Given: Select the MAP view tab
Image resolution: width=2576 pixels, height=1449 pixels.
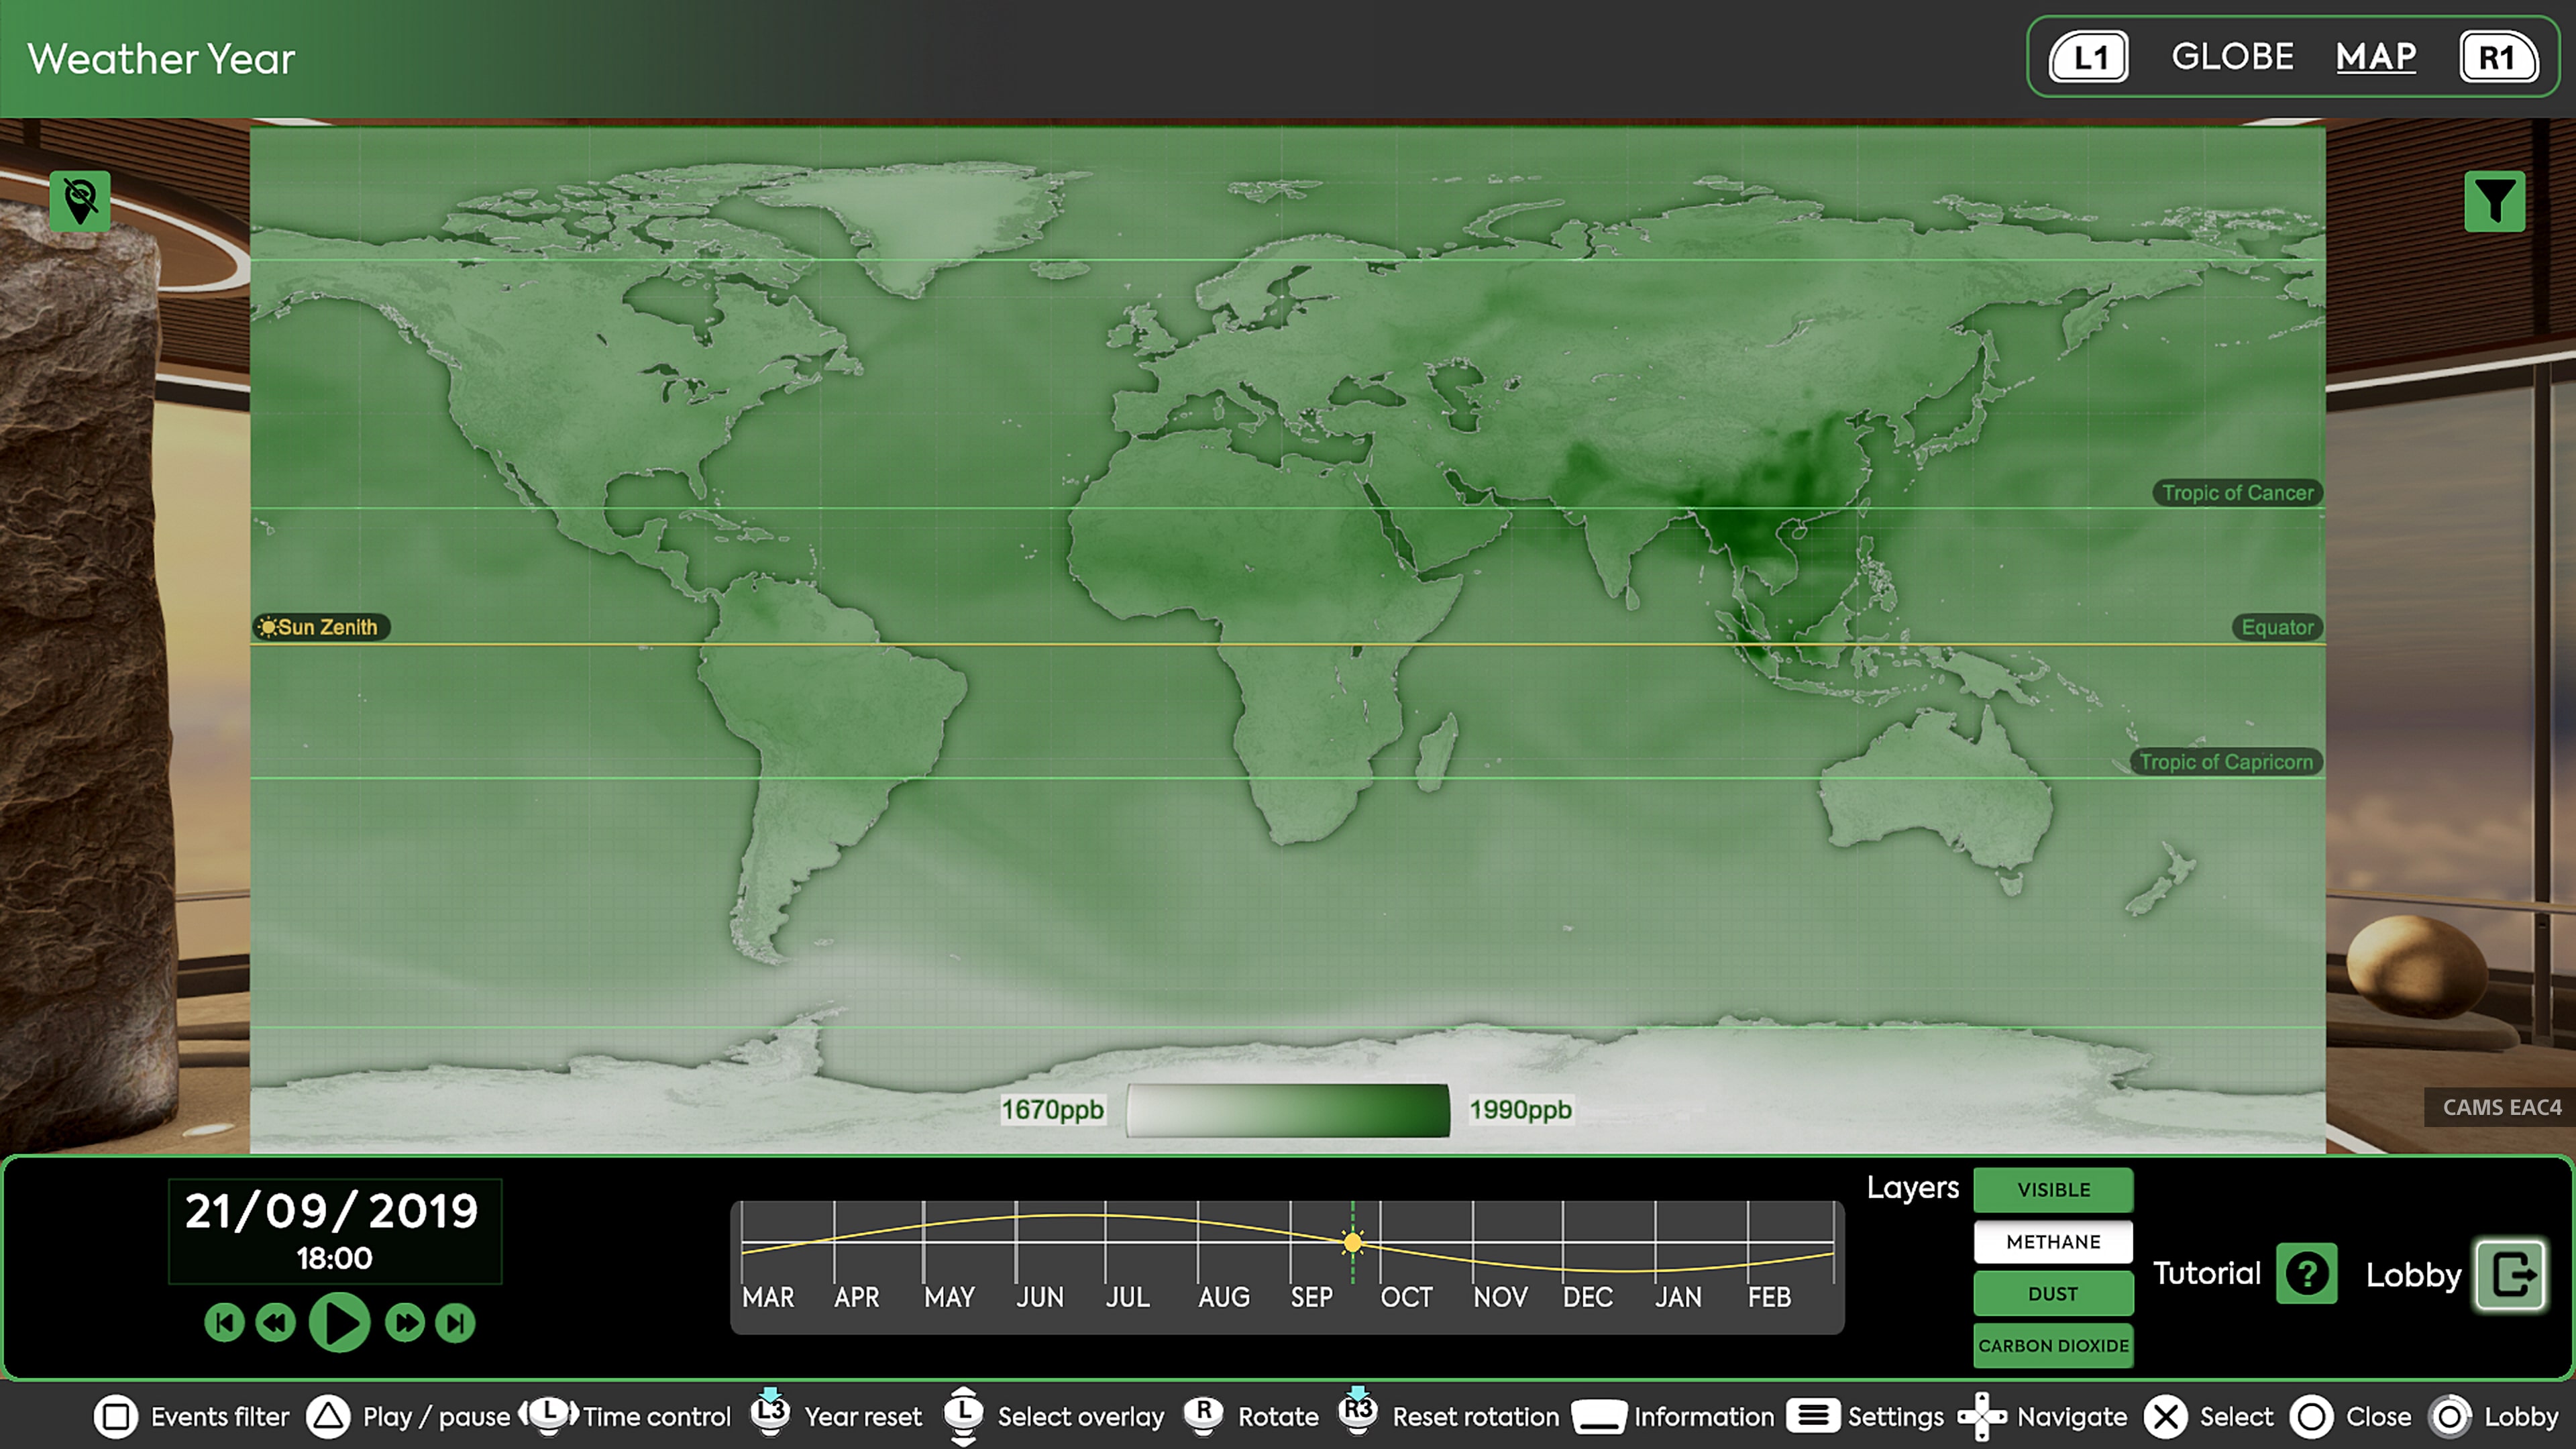Looking at the screenshot, I should [x=2377, y=57].
